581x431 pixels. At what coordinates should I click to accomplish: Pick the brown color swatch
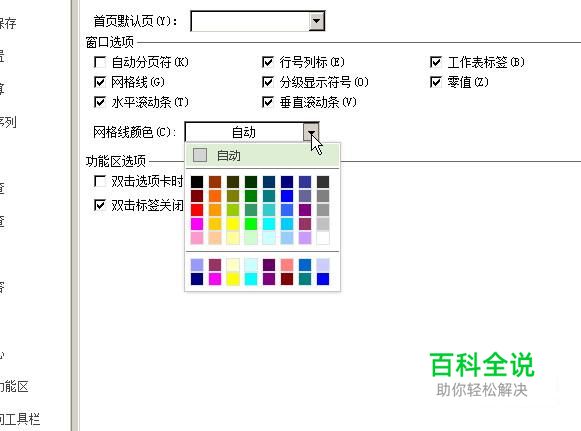(215, 182)
